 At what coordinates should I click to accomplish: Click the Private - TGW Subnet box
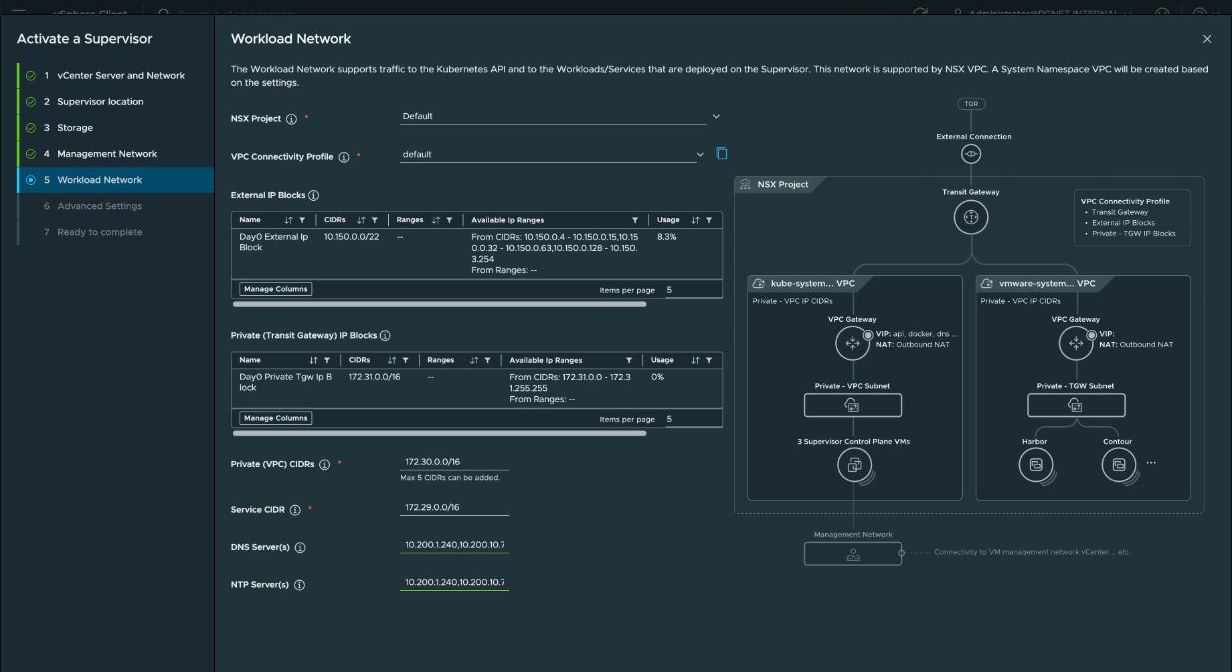pyautogui.click(x=1076, y=405)
